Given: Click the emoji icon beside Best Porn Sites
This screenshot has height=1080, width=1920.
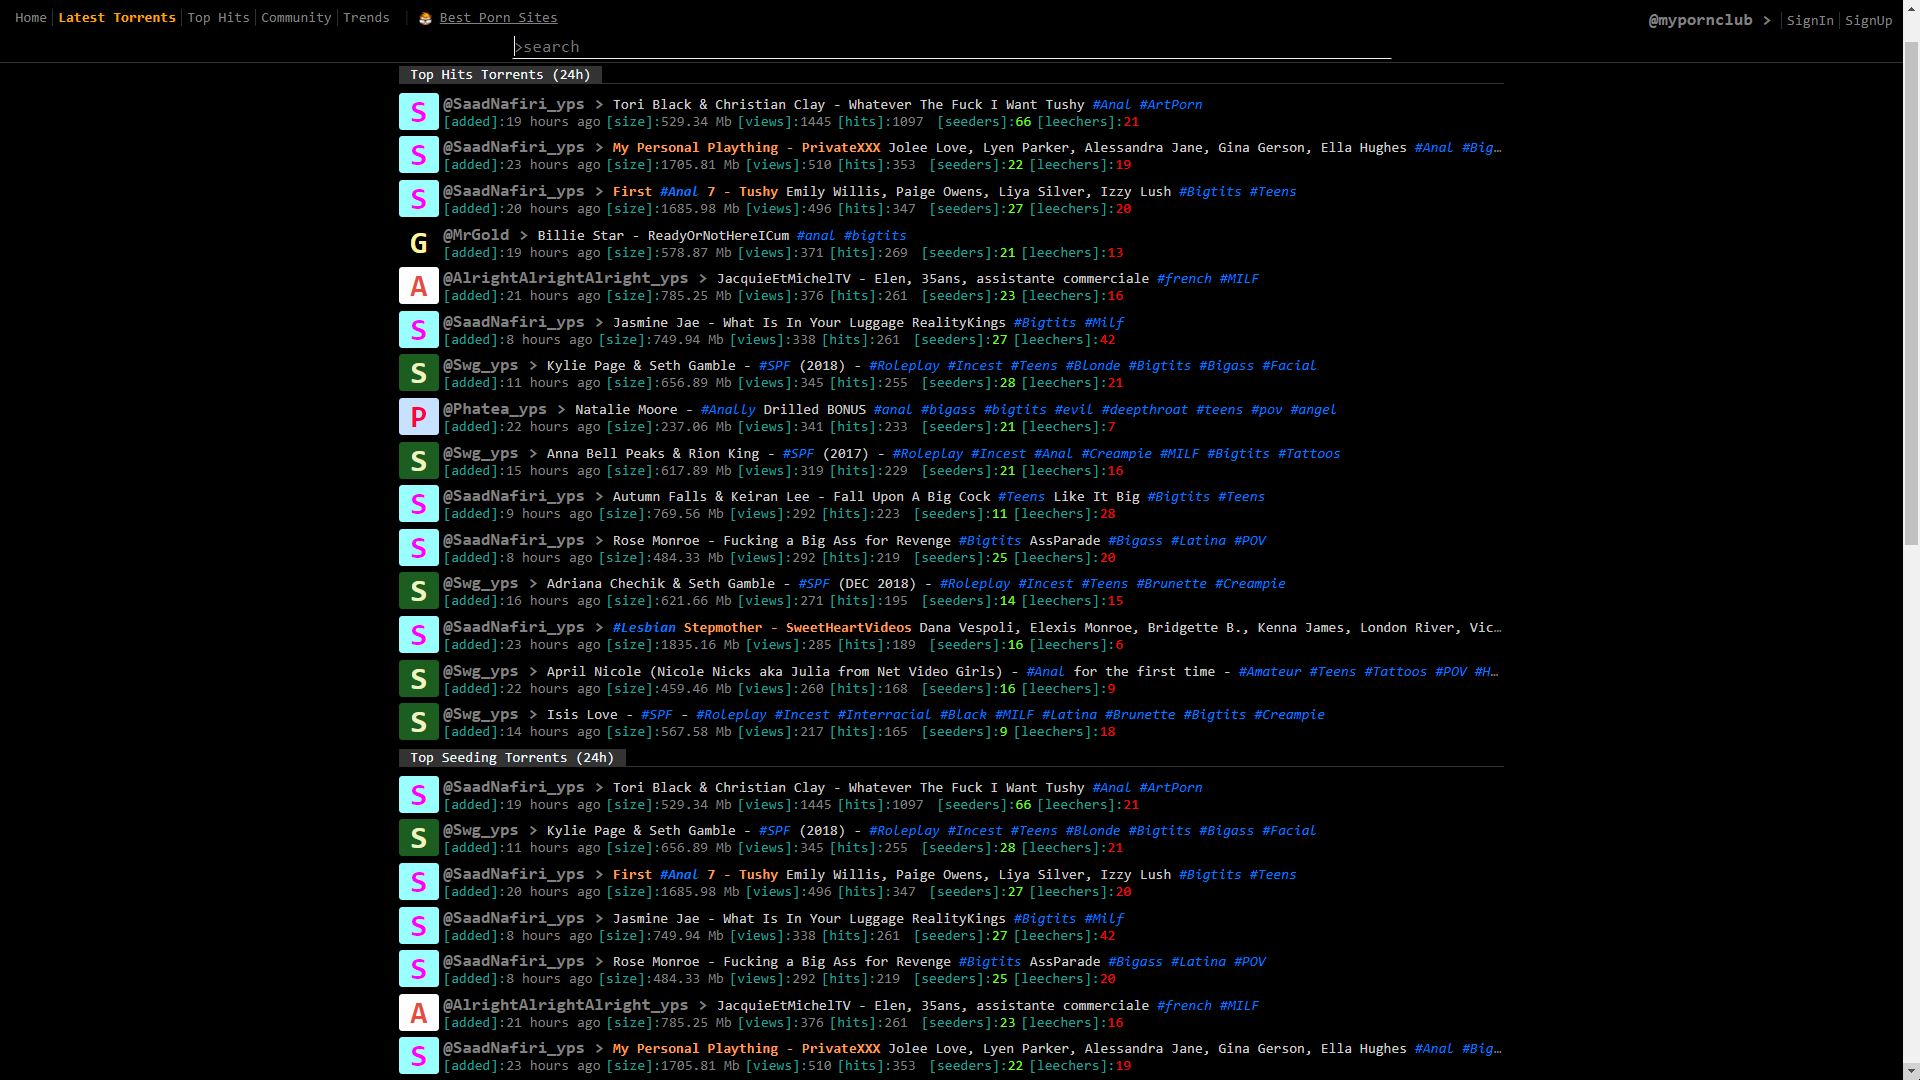Looking at the screenshot, I should 425,18.
